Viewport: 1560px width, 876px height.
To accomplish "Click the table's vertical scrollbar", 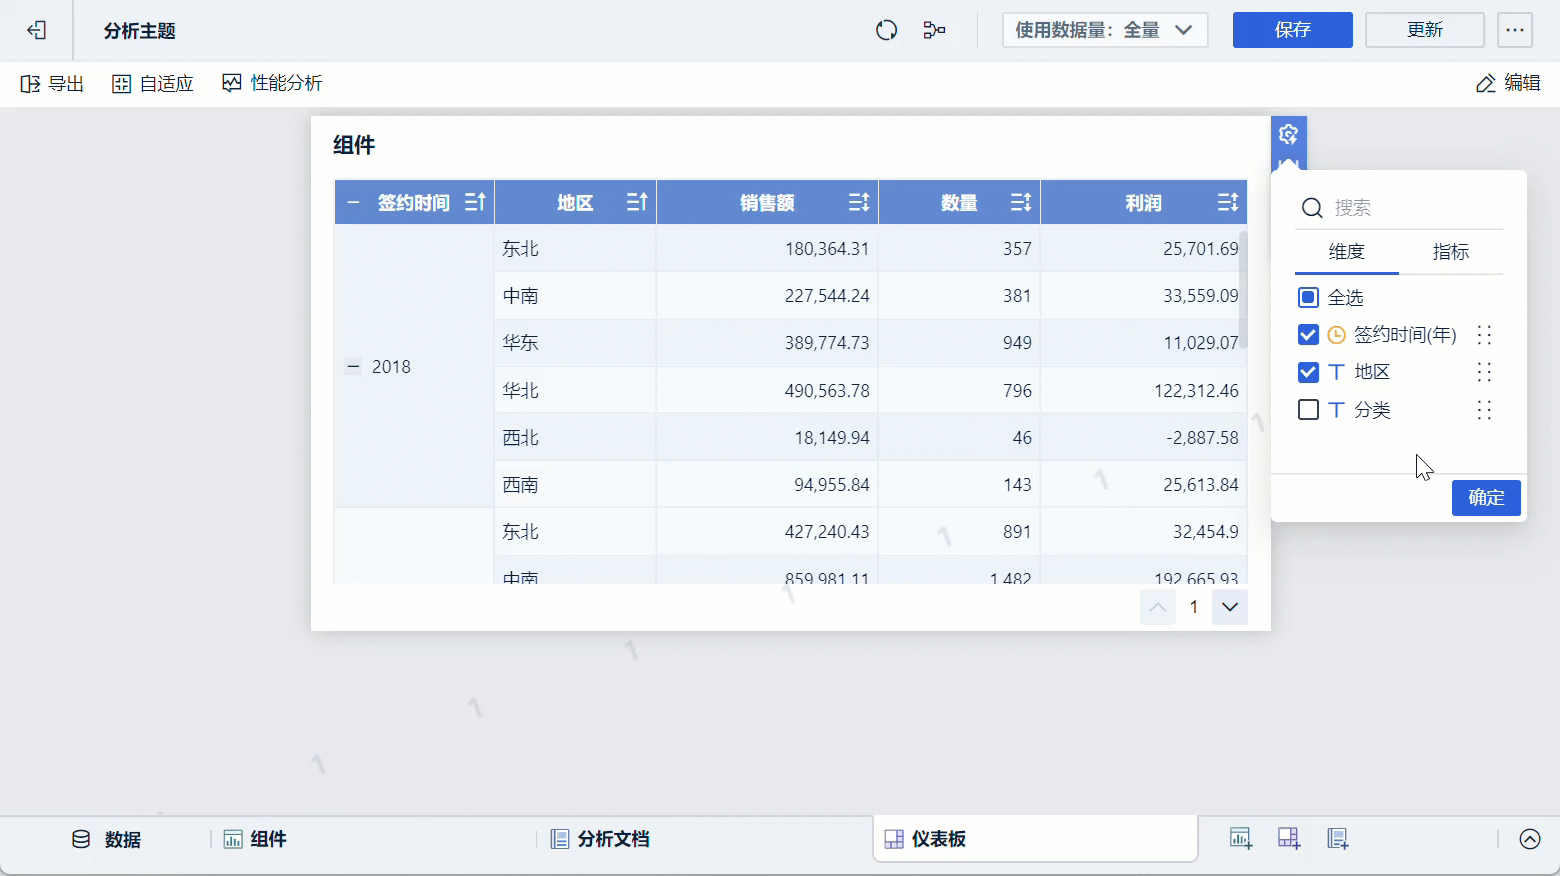I will pyautogui.click(x=1243, y=290).
